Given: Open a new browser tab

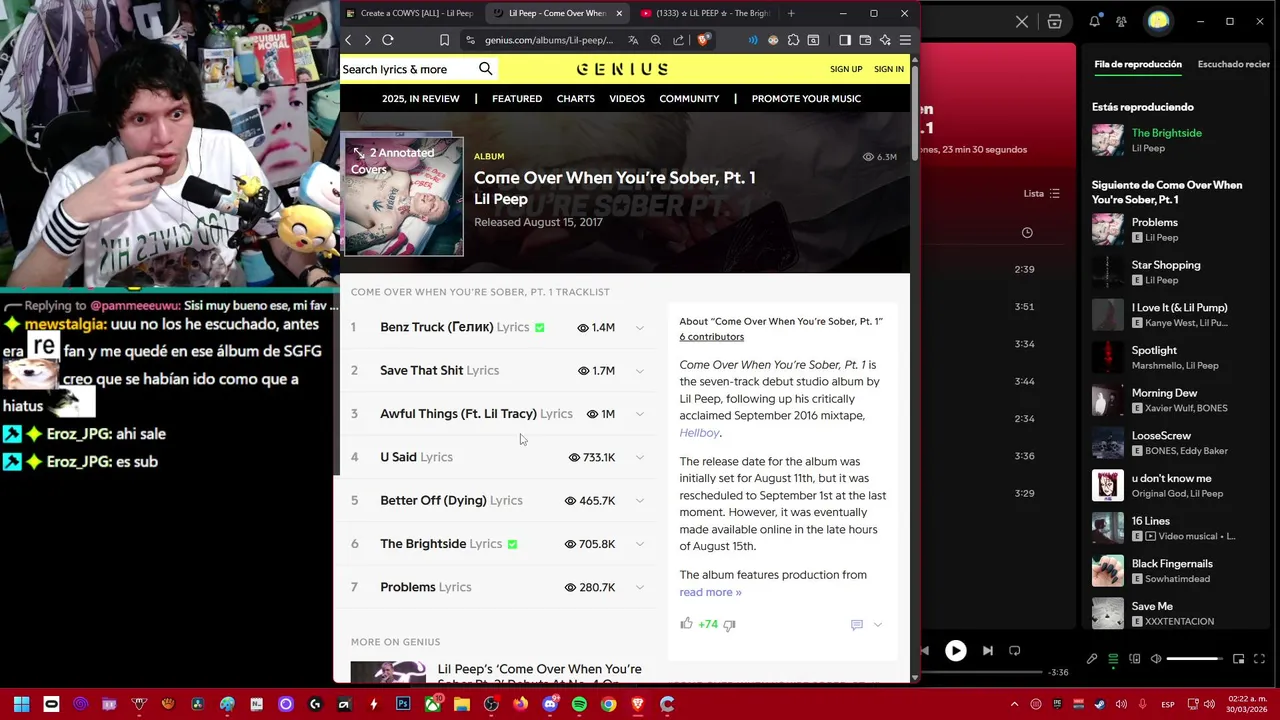Looking at the screenshot, I should click(x=791, y=13).
